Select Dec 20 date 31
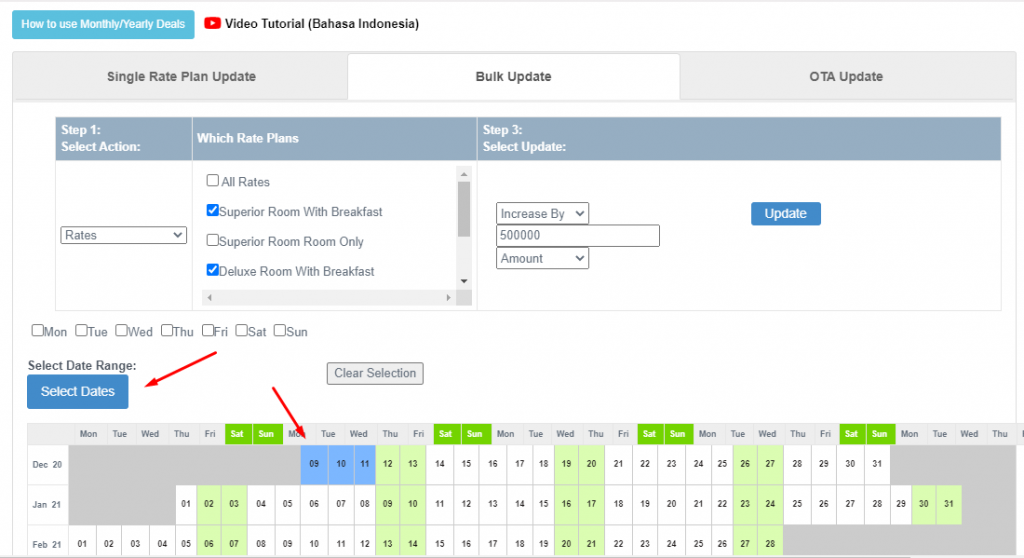 pyautogui.click(x=877, y=464)
